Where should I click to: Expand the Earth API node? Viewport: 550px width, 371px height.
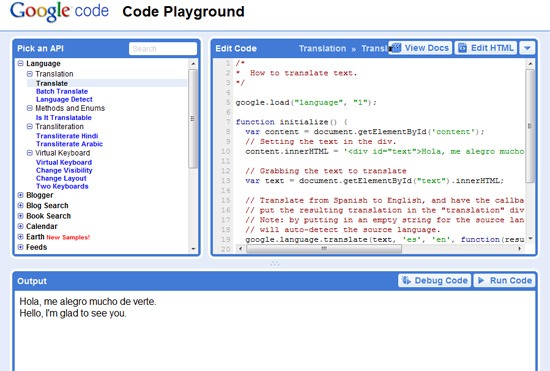coord(20,237)
